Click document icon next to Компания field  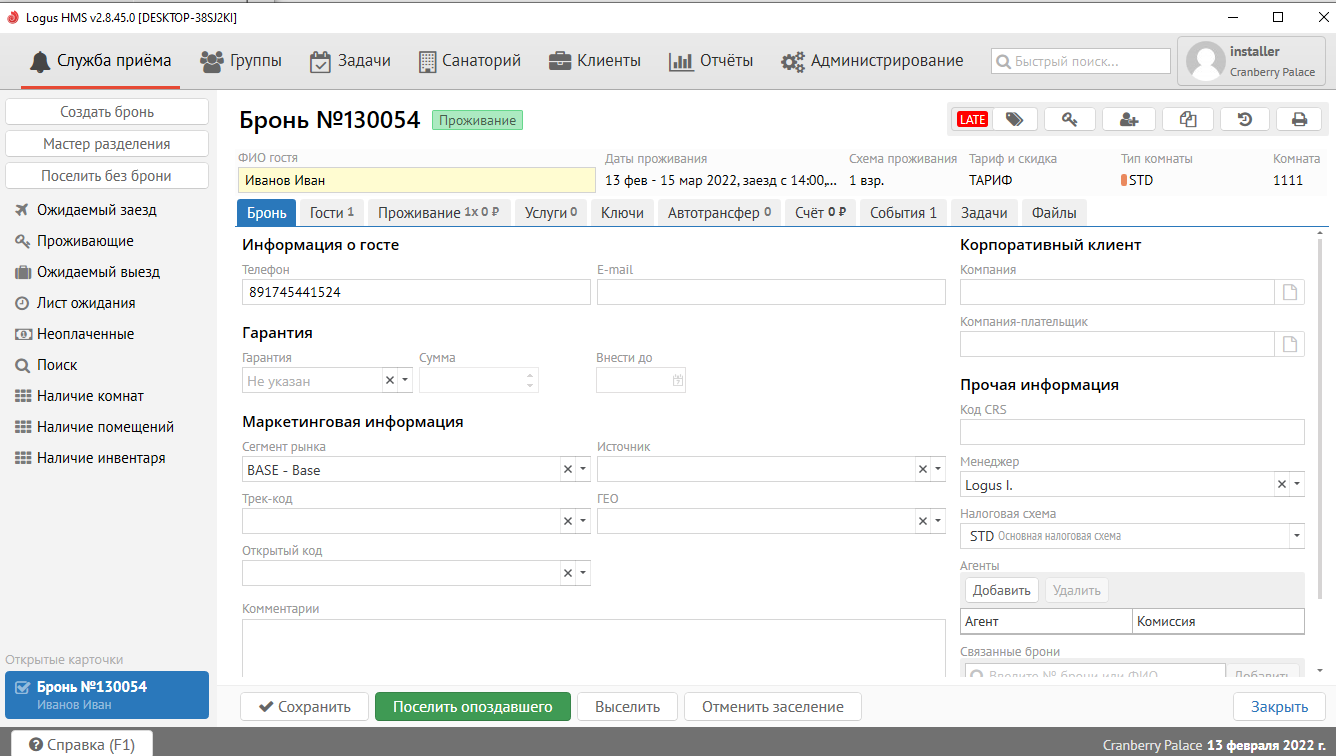(x=1291, y=292)
